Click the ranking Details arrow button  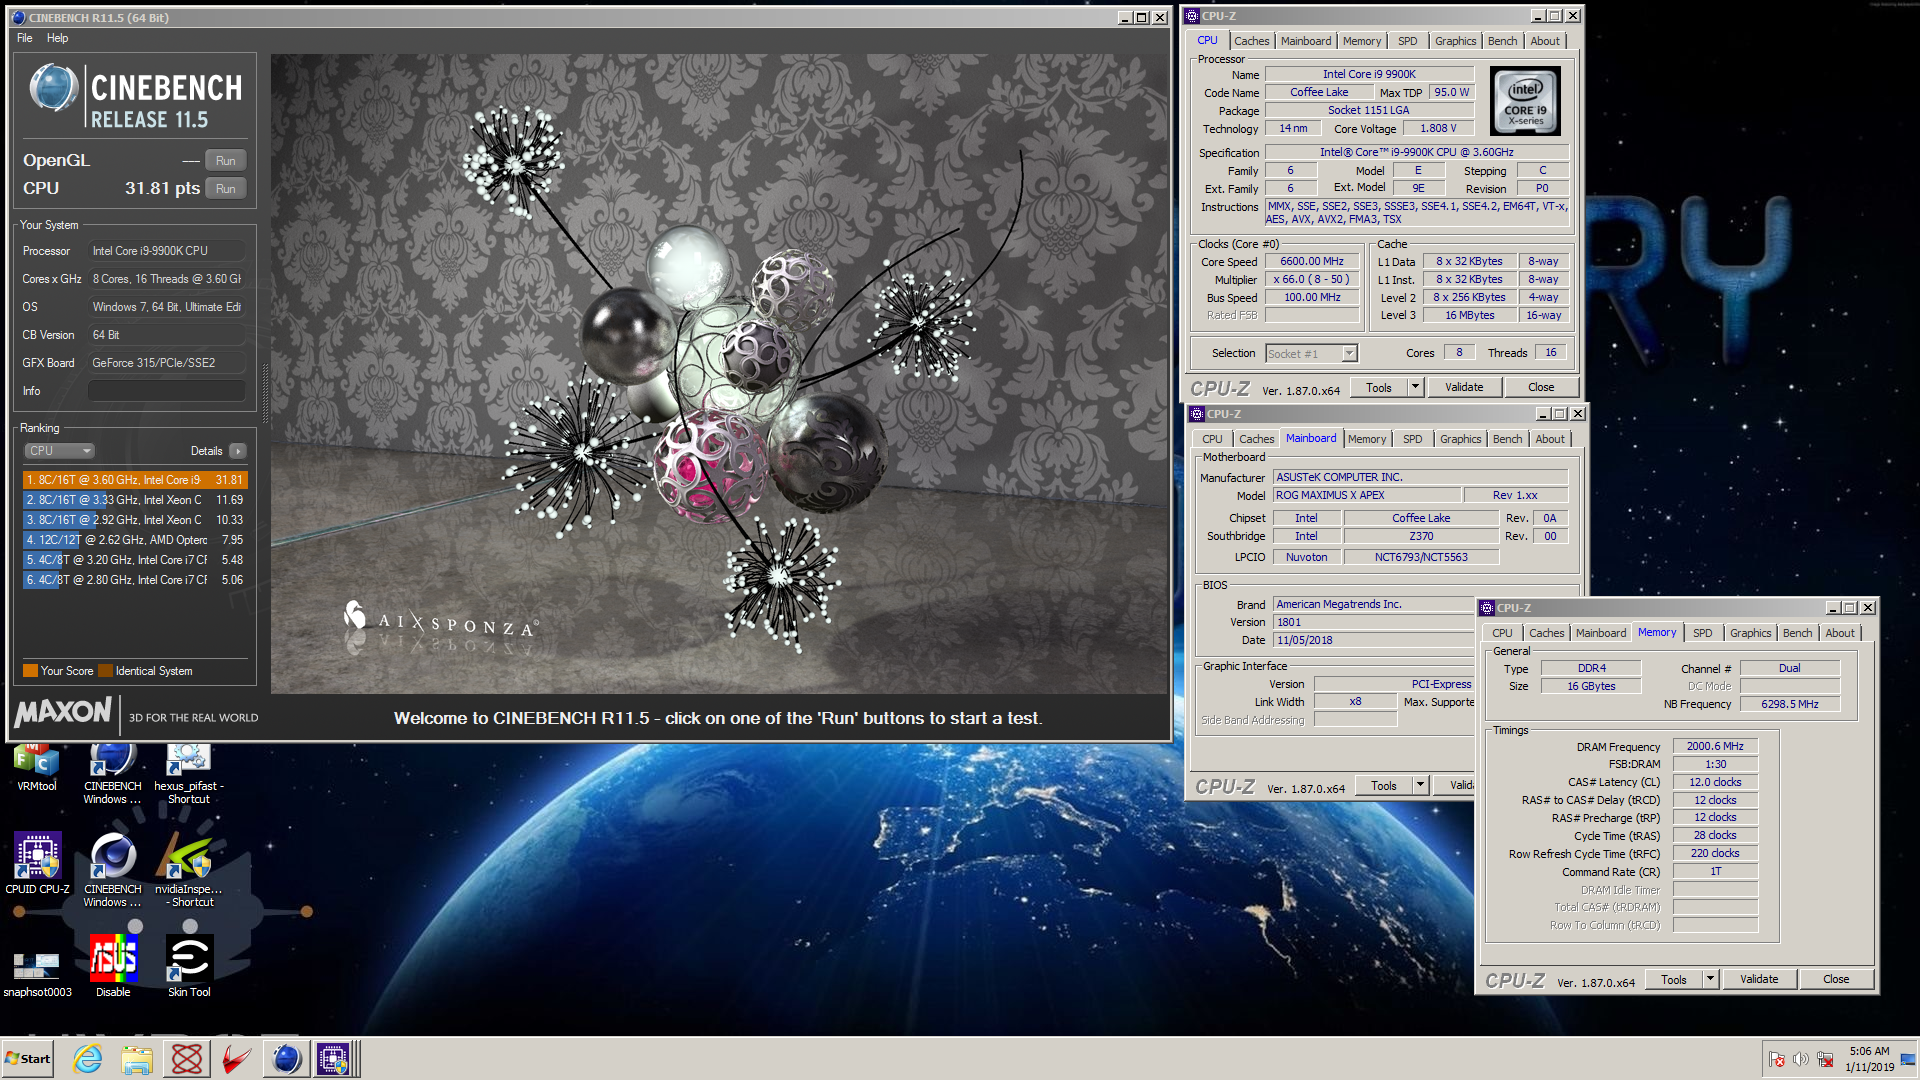(x=238, y=451)
